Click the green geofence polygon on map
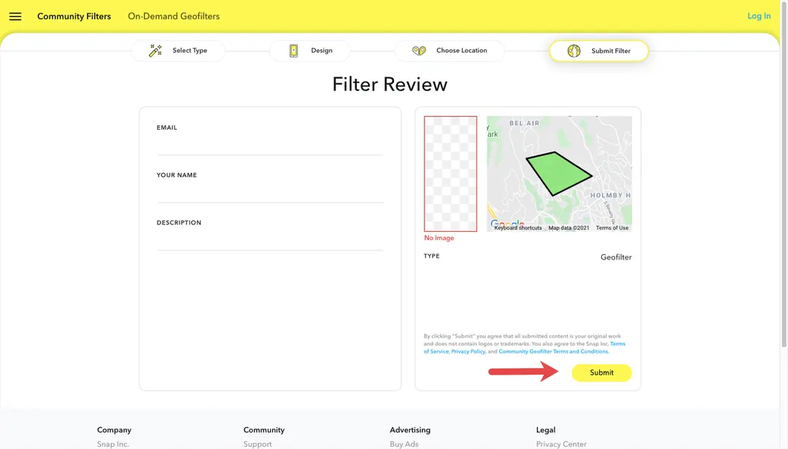788x449 pixels. pos(558,172)
